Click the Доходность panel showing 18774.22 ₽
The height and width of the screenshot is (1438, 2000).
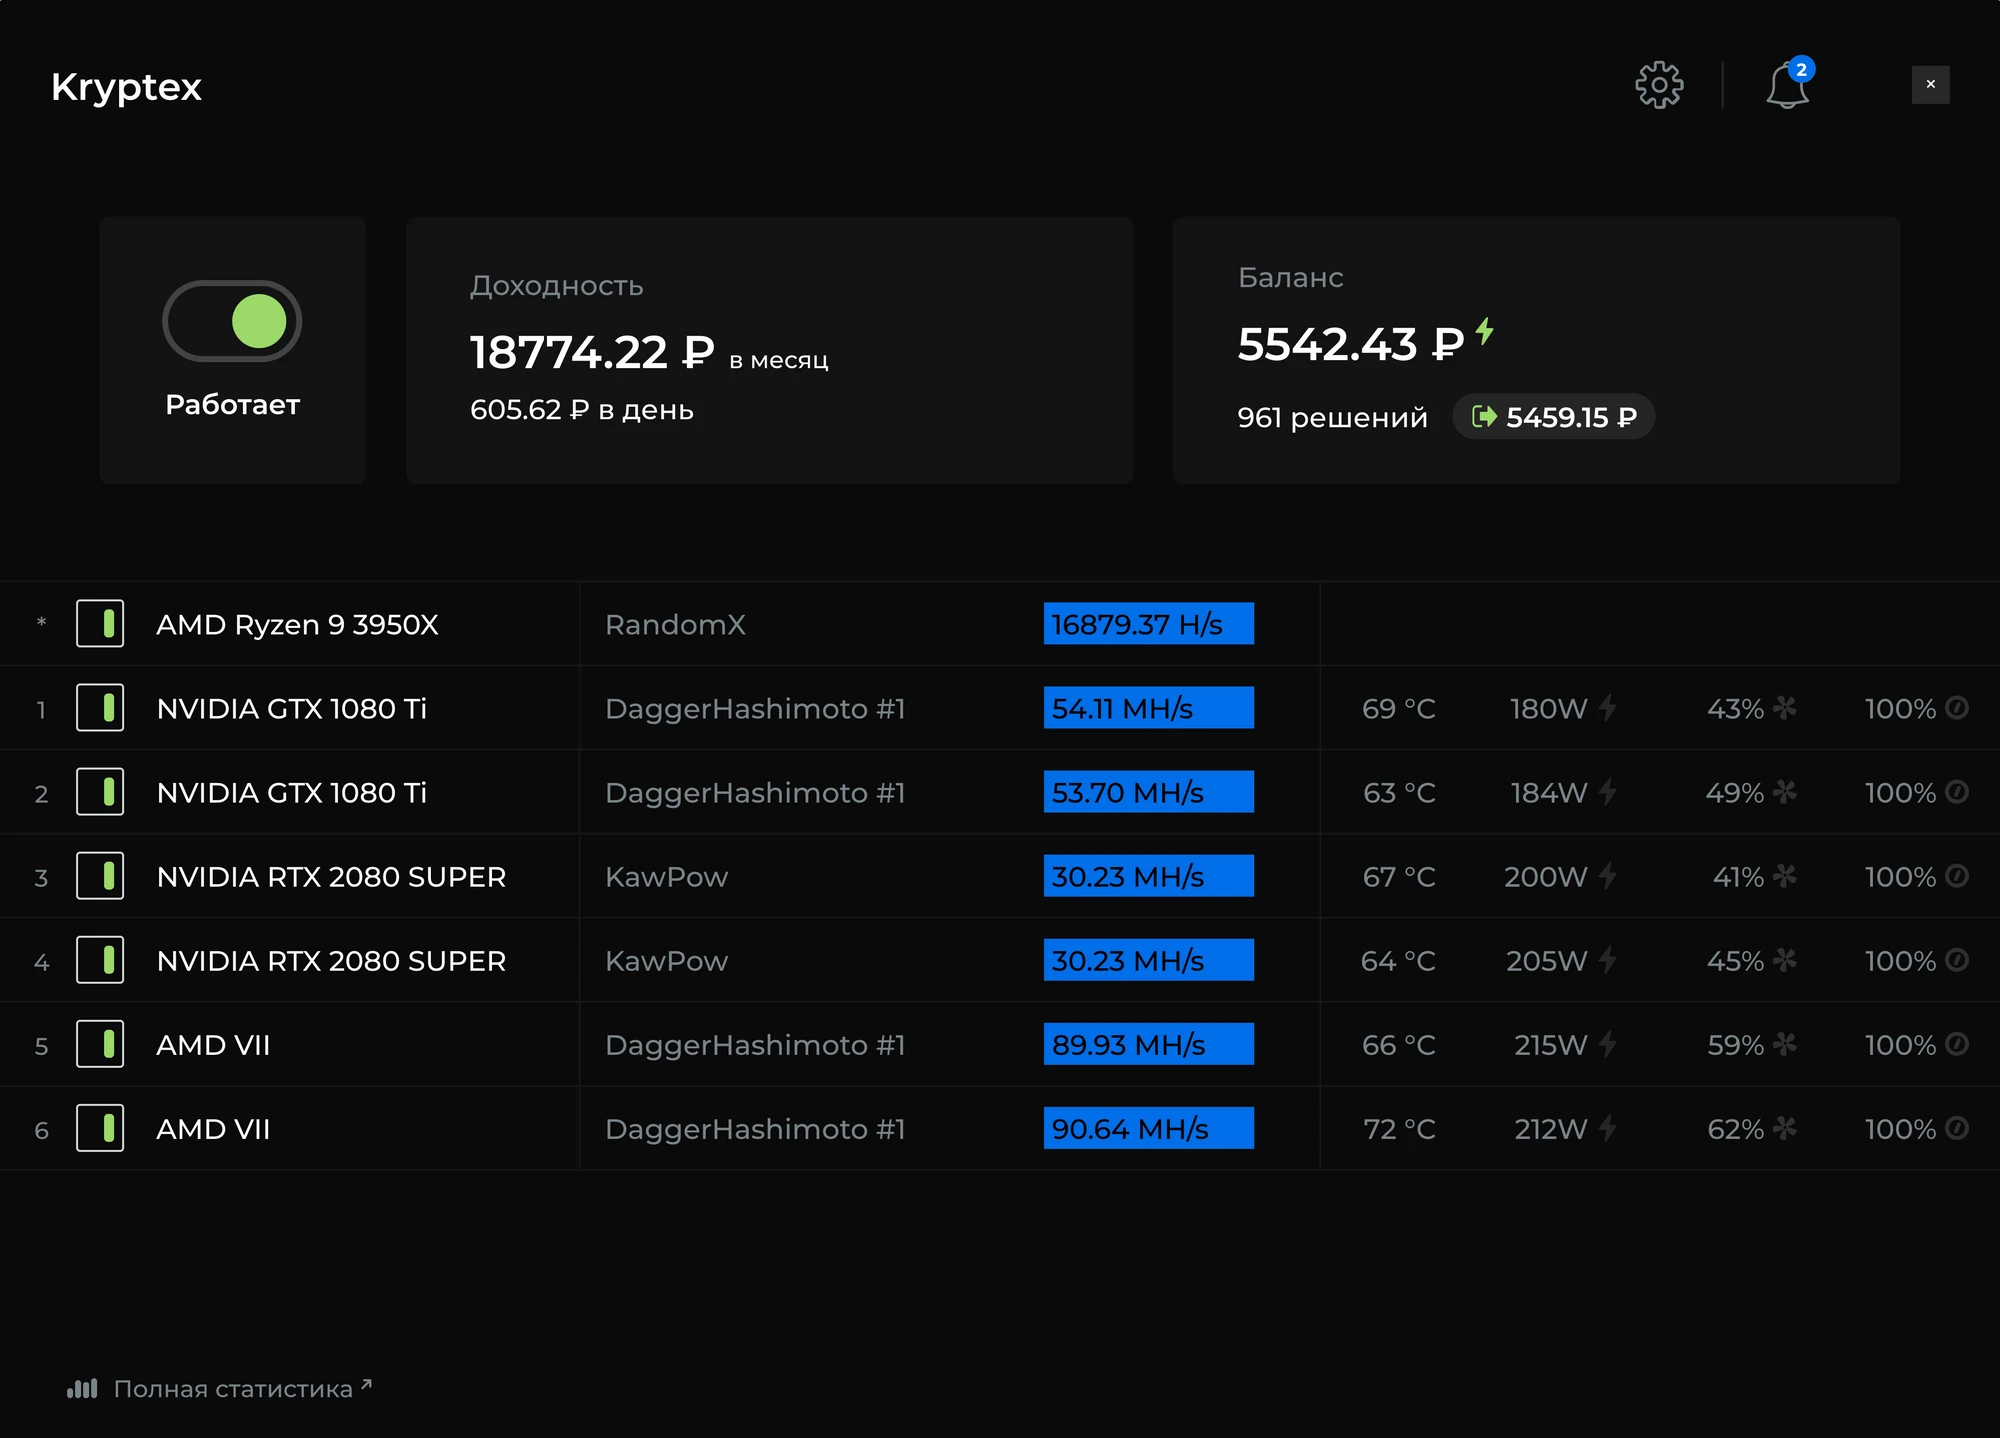tap(768, 352)
